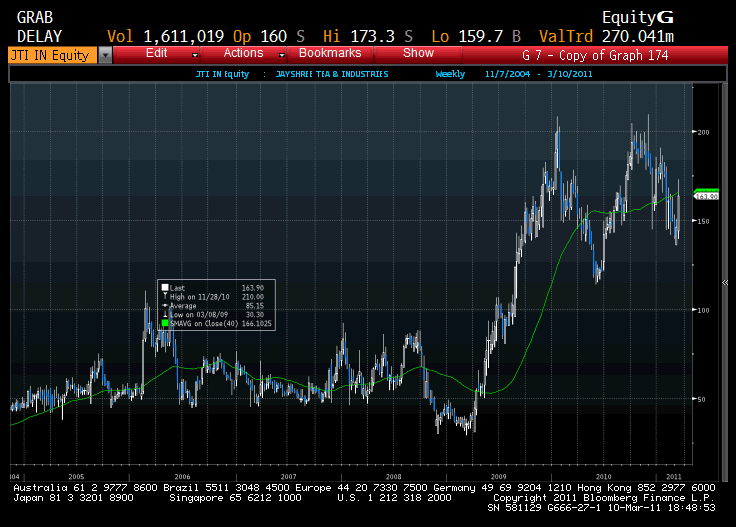Click the 163.90 last price marker on axis
Screen dimensions: 736x527
tap(706, 196)
